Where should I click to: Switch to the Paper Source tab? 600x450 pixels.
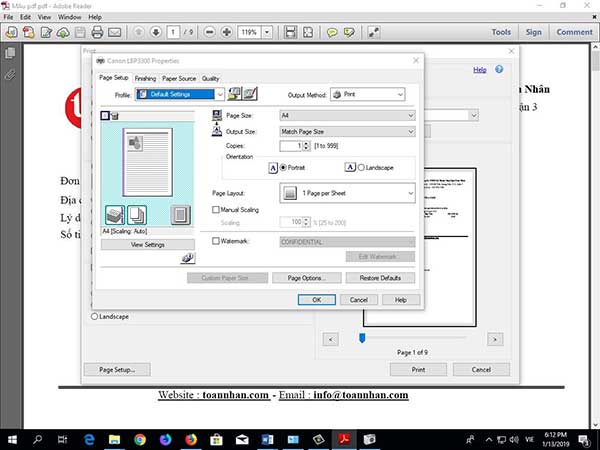(x=179, y=78)
